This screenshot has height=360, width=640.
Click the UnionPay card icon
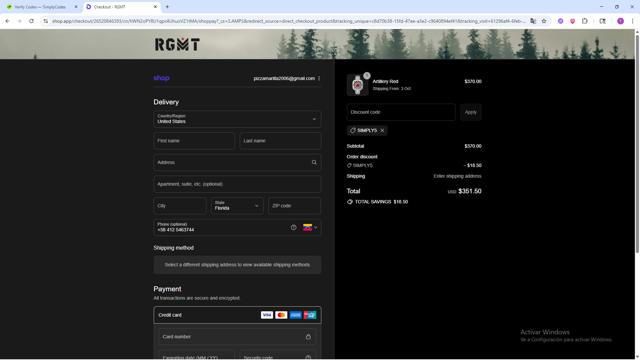coord(310,315)
